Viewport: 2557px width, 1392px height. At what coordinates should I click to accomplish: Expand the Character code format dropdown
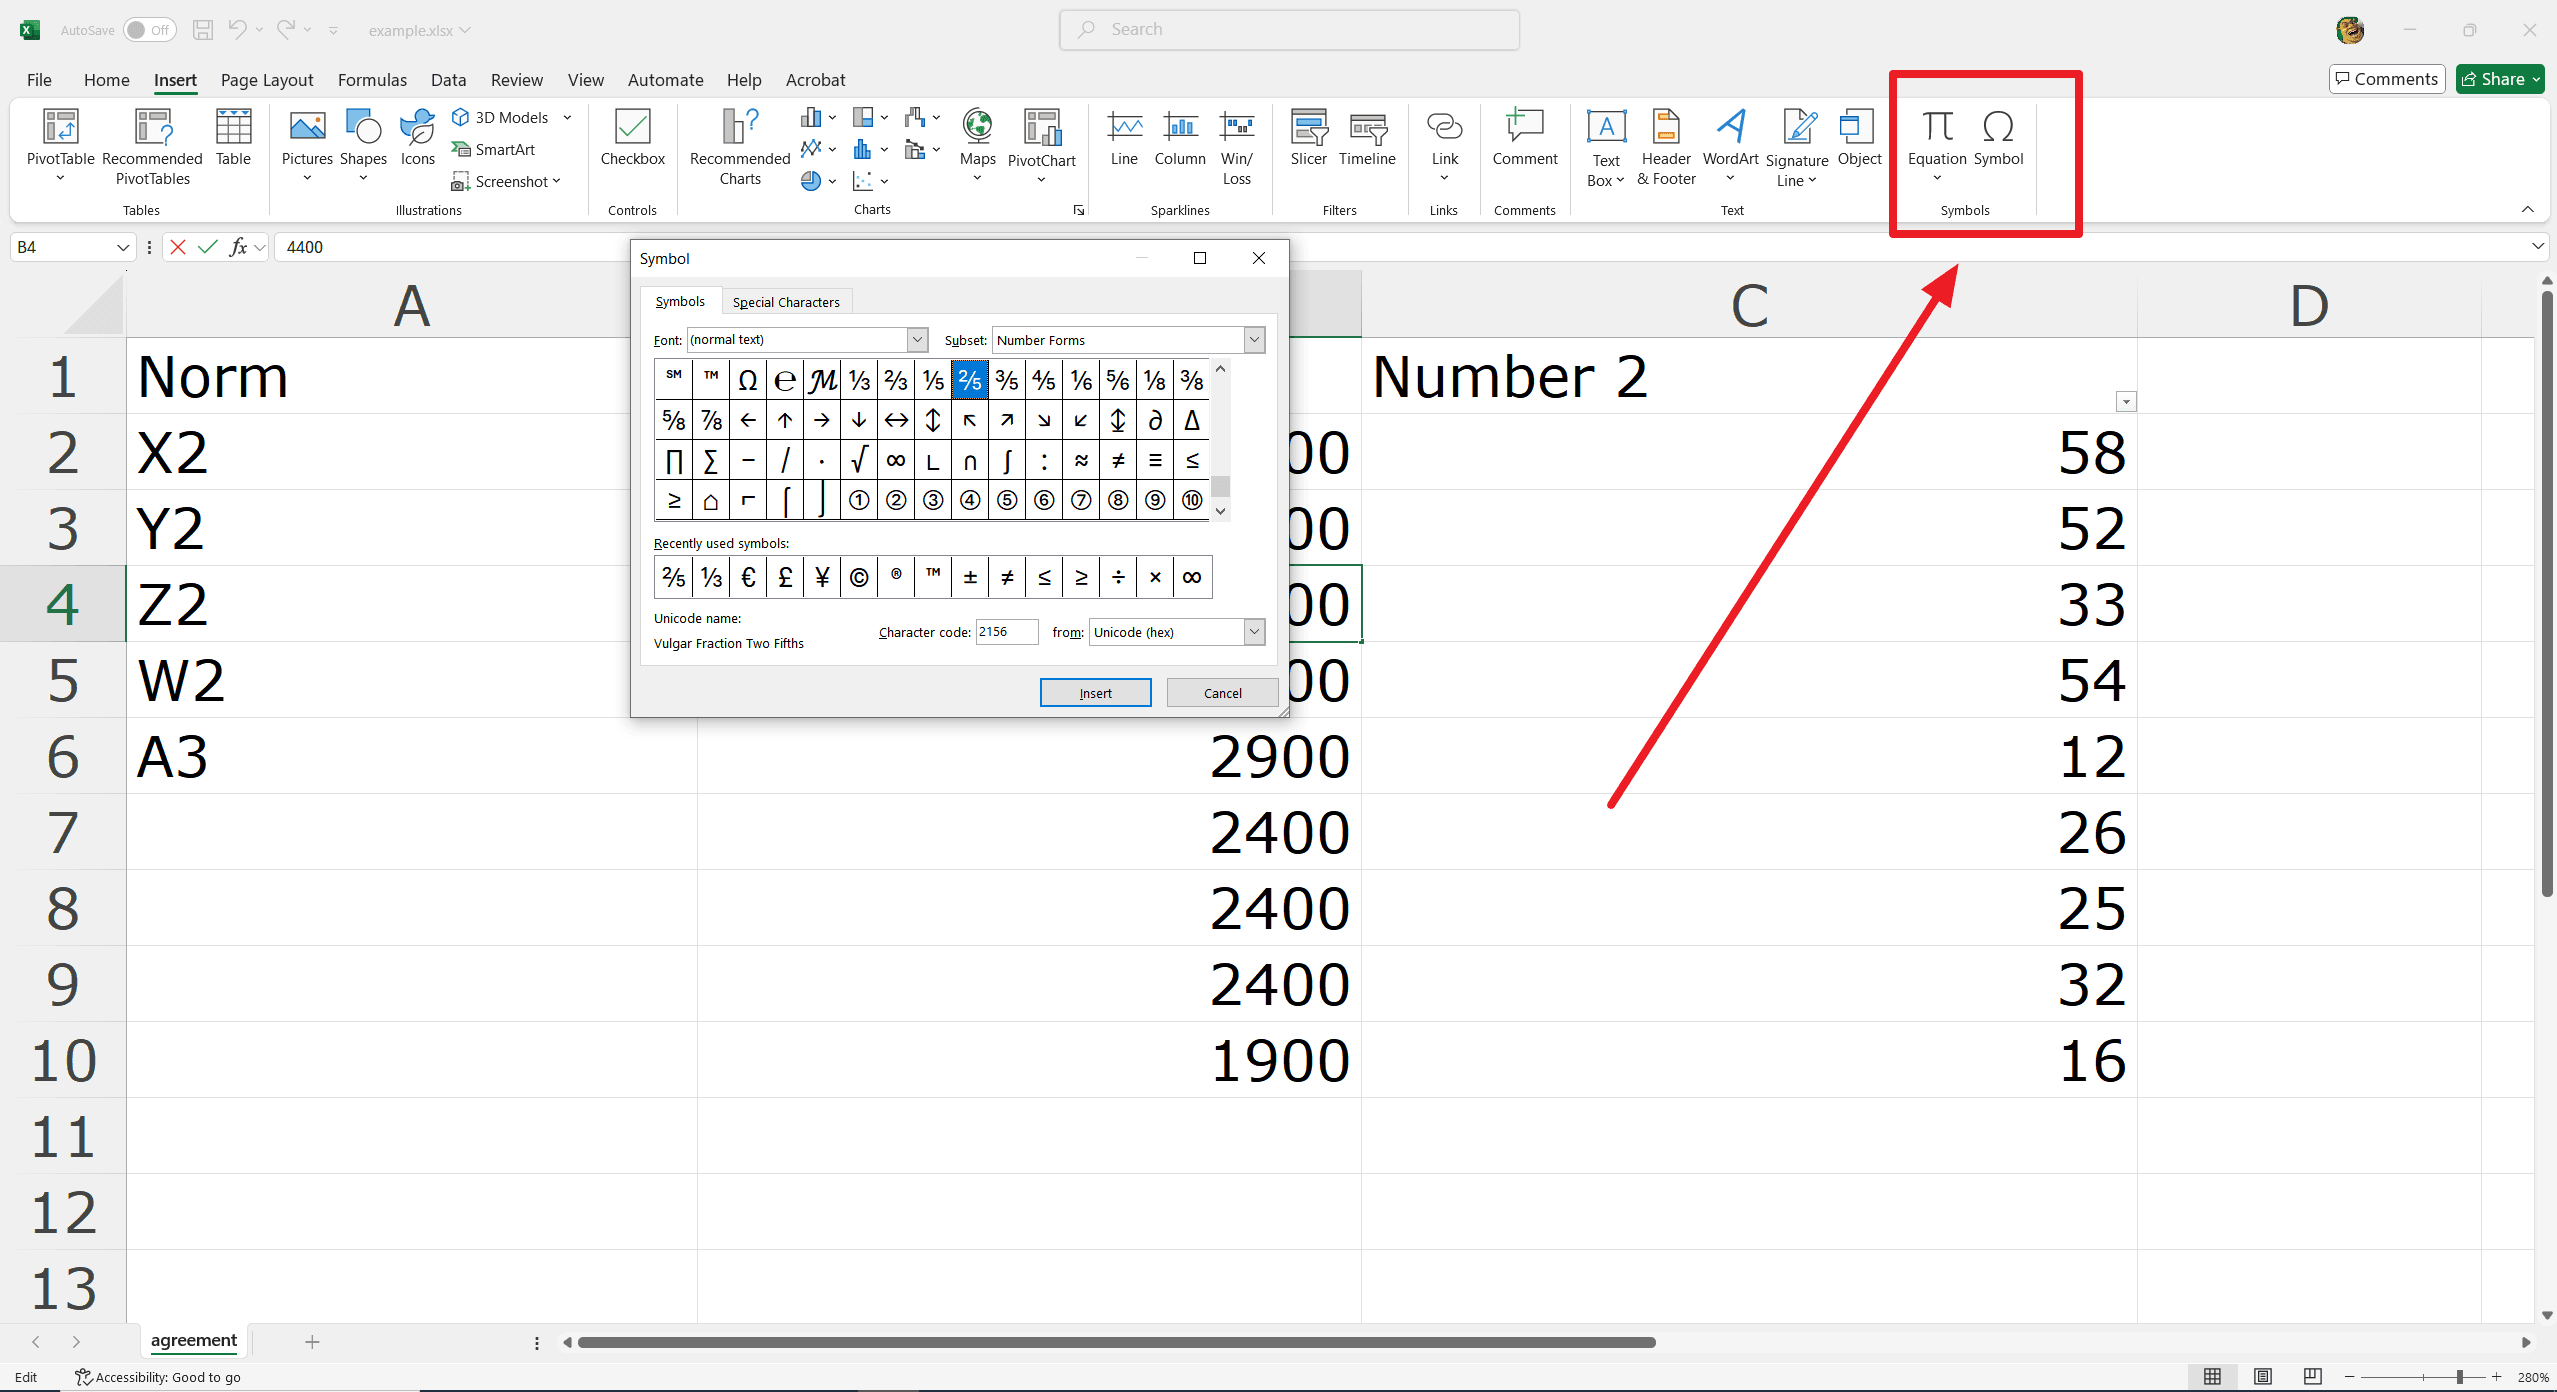1255,631
